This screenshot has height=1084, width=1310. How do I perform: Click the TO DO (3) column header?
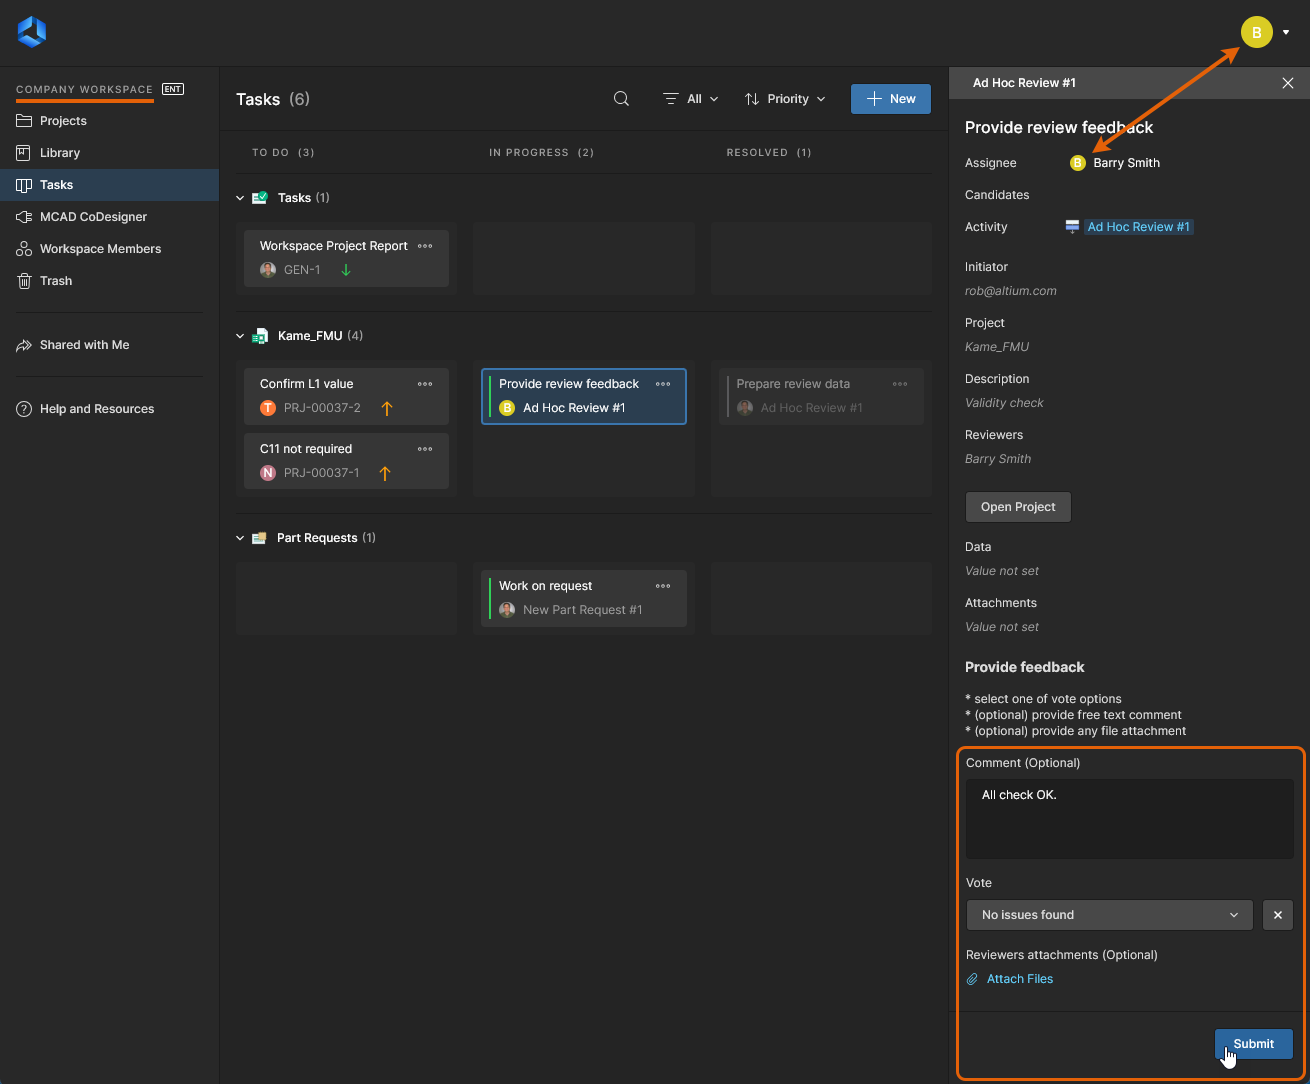283,153
